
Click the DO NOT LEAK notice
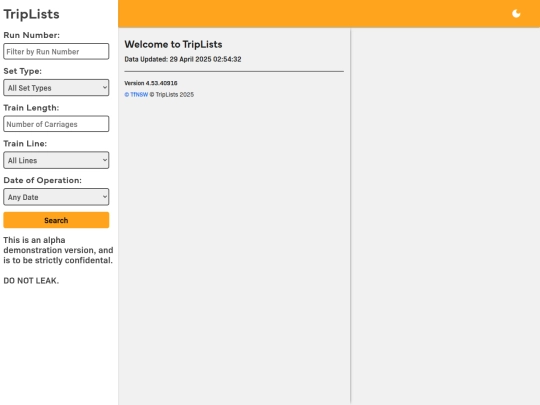click(x=31, y=281)
